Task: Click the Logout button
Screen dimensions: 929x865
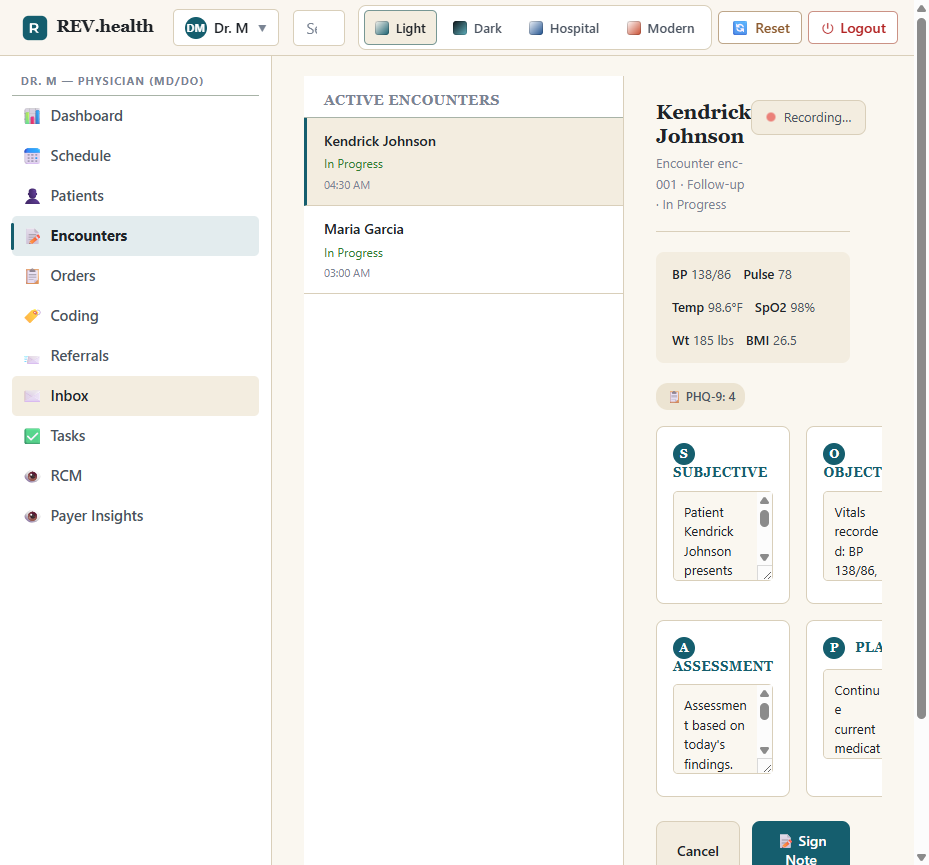Action: [x=853, y=28]
